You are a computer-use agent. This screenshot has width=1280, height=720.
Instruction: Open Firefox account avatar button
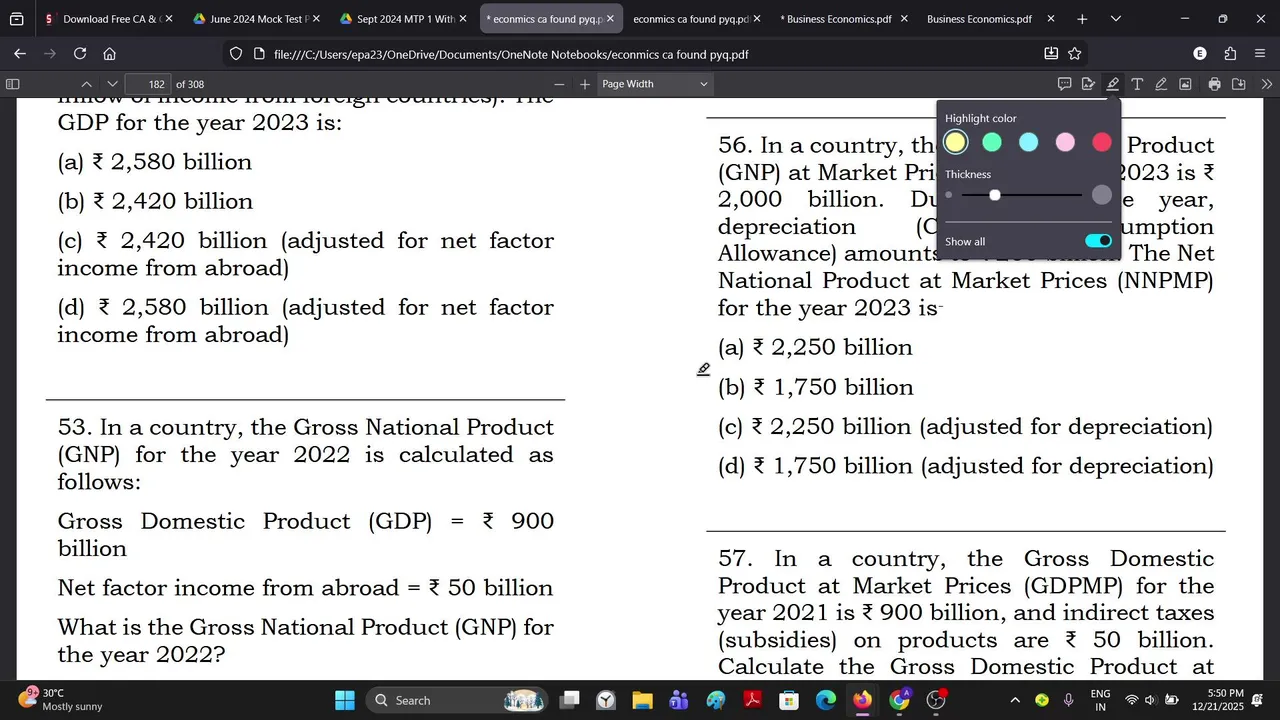coord(1200,54)
